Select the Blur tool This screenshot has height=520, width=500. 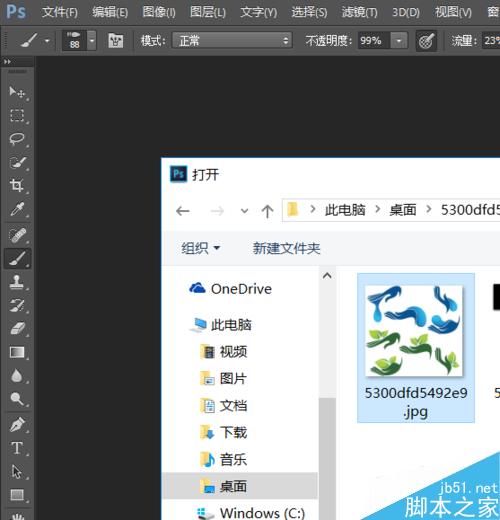coord(17,375)
